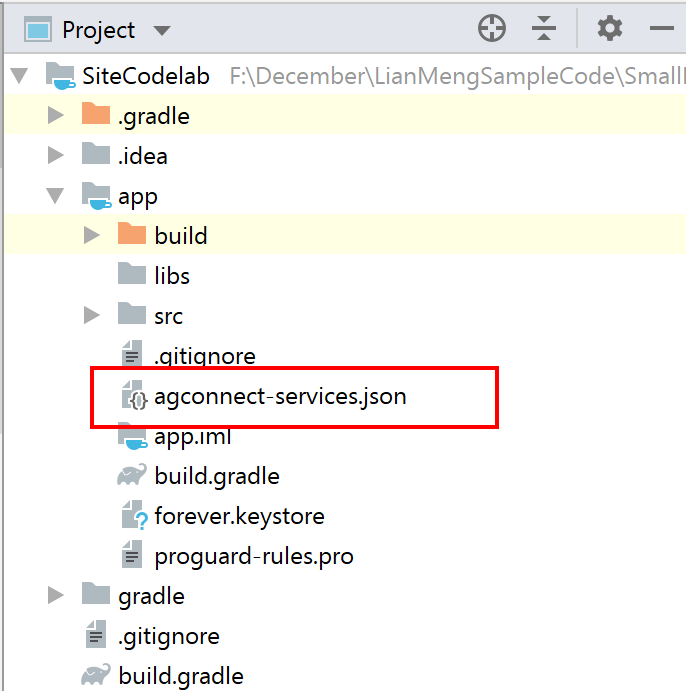Image resolution: width=686 pixels, height=691 pixels.
Task: Expand the .gradle folder
Action: 56,116
